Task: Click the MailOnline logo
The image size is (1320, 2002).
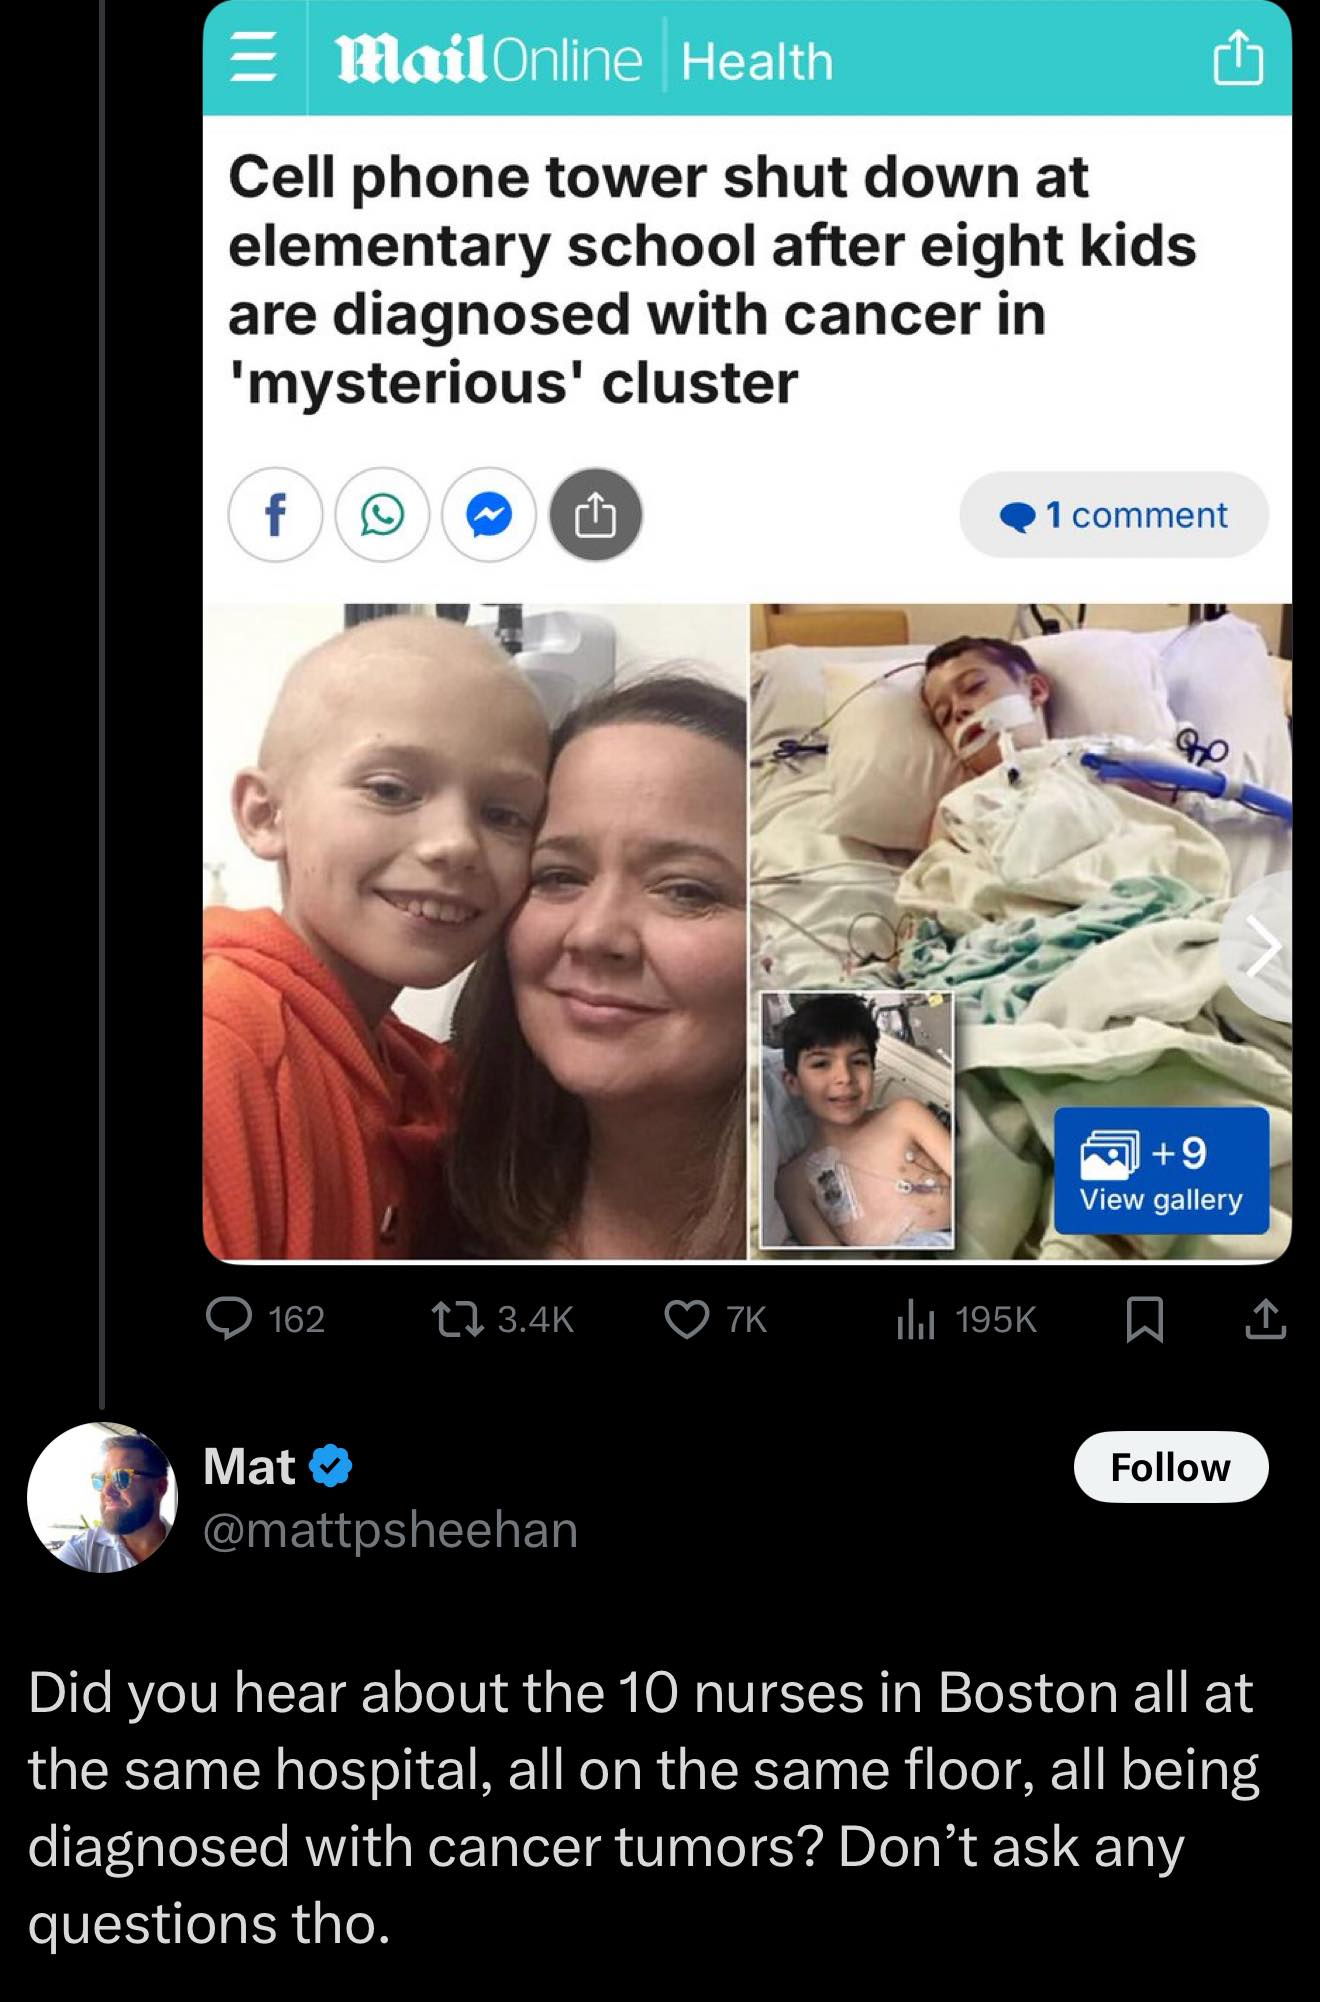Action: tap(489, 60)
